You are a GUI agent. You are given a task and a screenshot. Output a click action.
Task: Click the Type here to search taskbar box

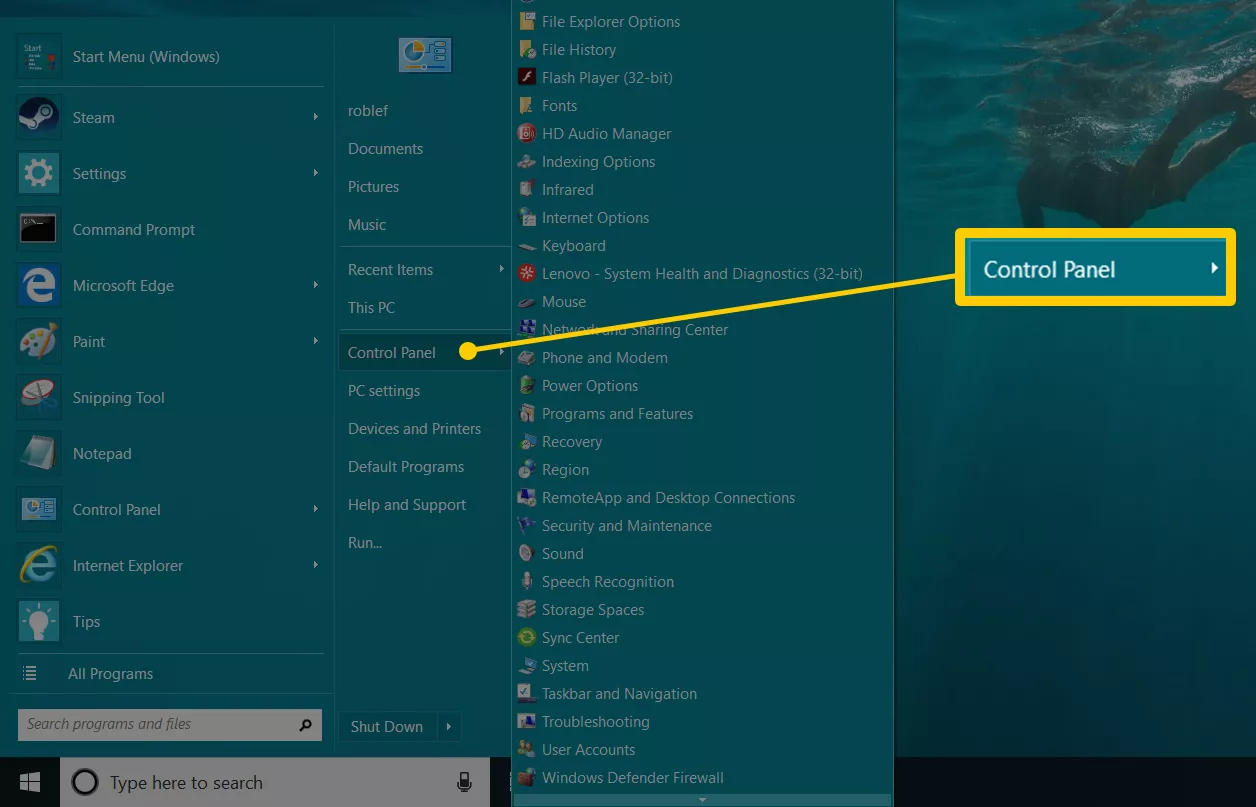pos(275,783)
